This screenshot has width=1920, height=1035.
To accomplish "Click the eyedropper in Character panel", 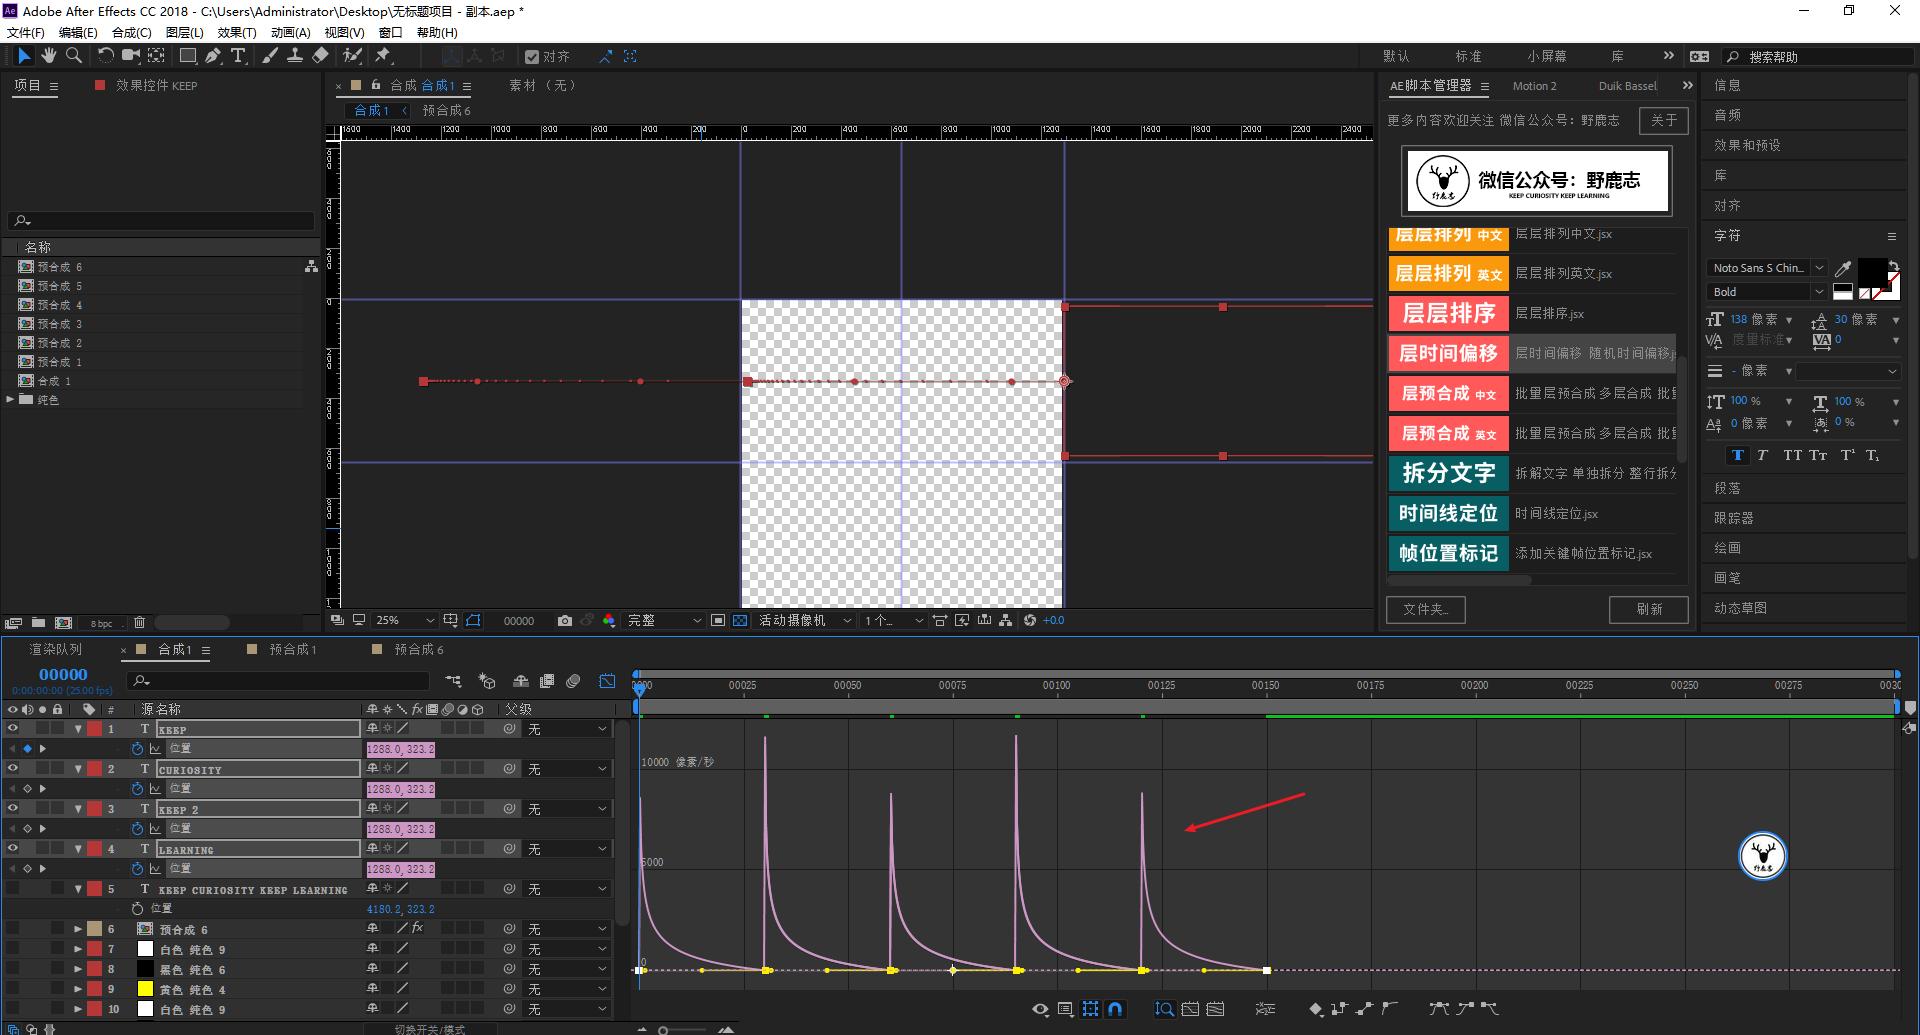I will click(x=1842, y=268).
